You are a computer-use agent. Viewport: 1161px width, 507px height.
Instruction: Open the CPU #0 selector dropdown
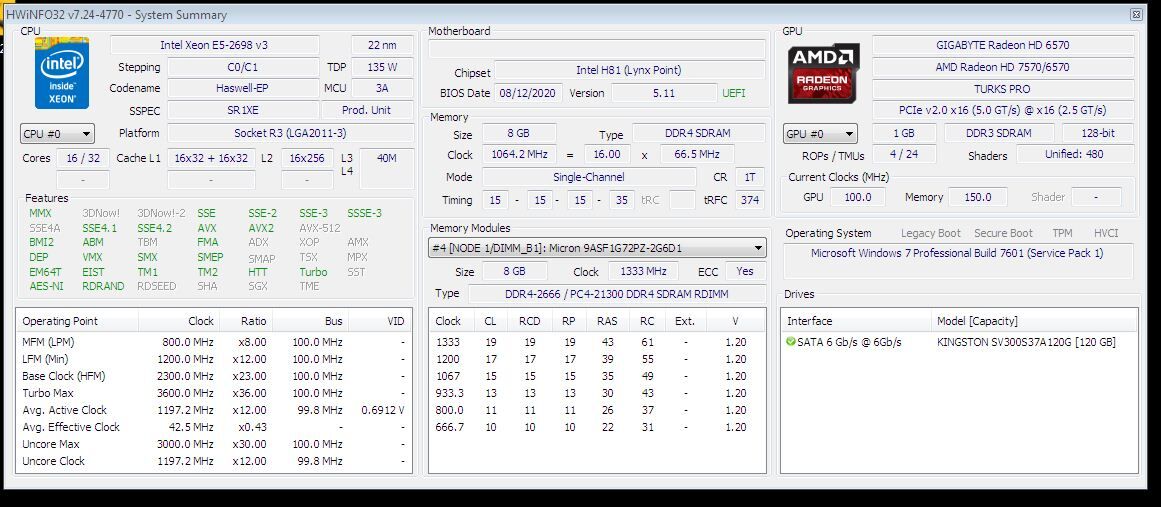tap(57, 134)
